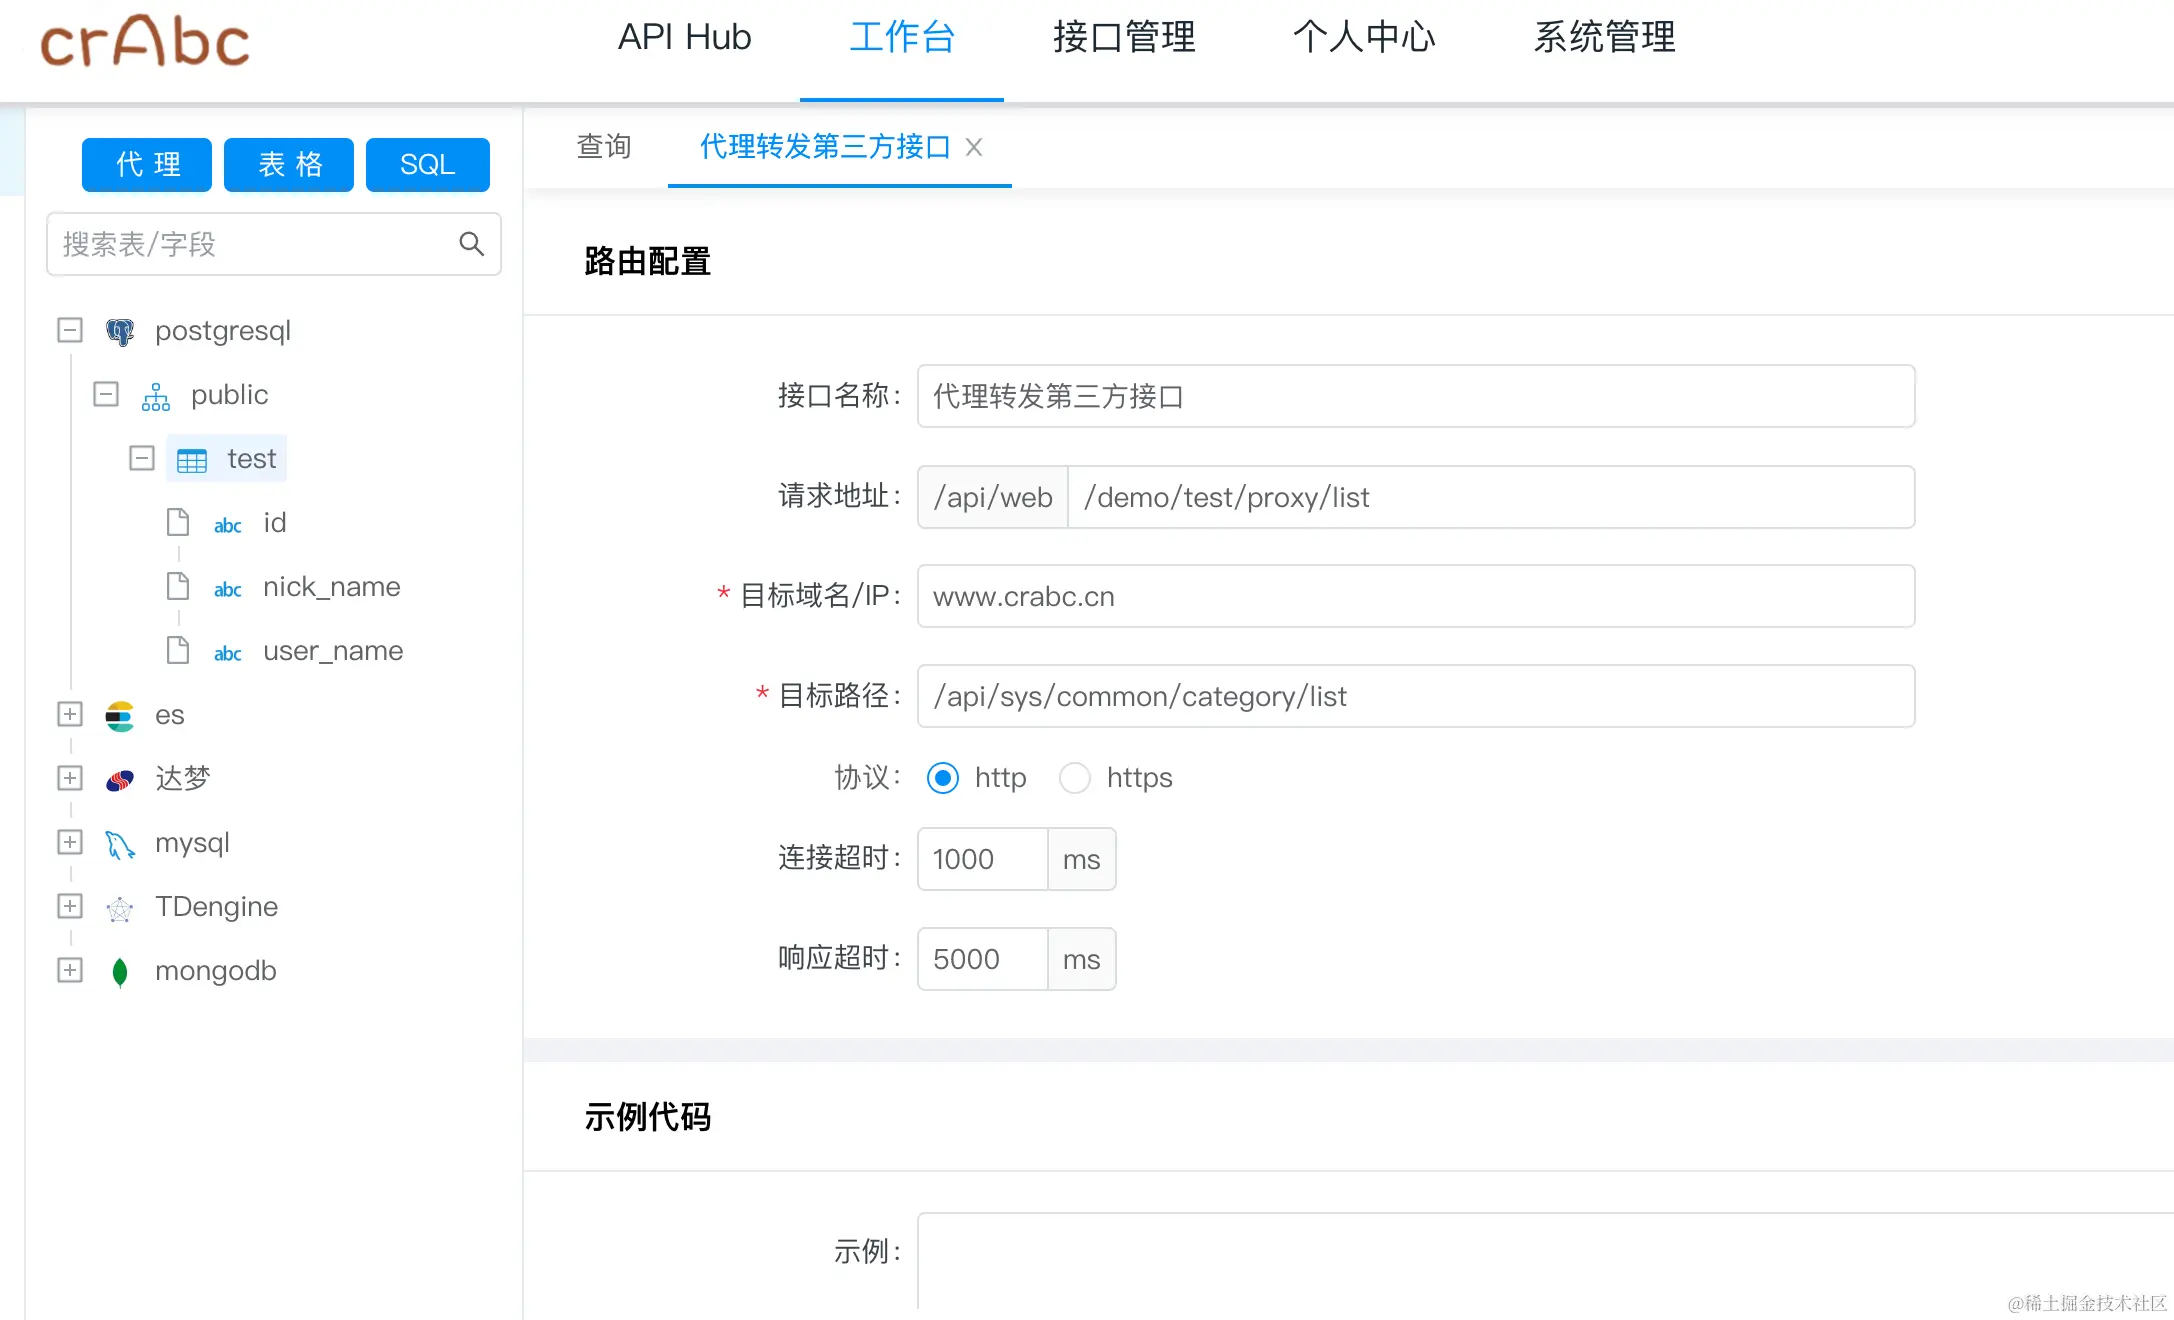This screenshot has height=1320, width=2174.
Task: Click the 代理 button
Action: tap(147, 165)
